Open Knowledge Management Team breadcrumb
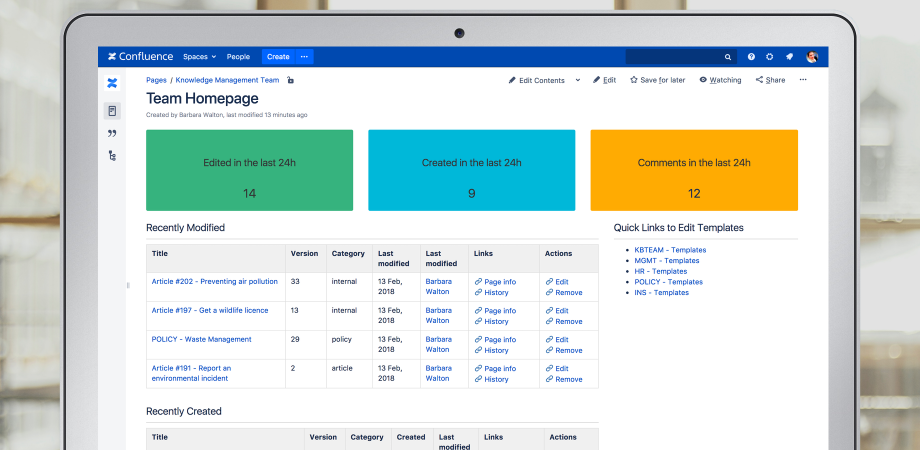This screenshot has height=450, width=920. [227, 80]
